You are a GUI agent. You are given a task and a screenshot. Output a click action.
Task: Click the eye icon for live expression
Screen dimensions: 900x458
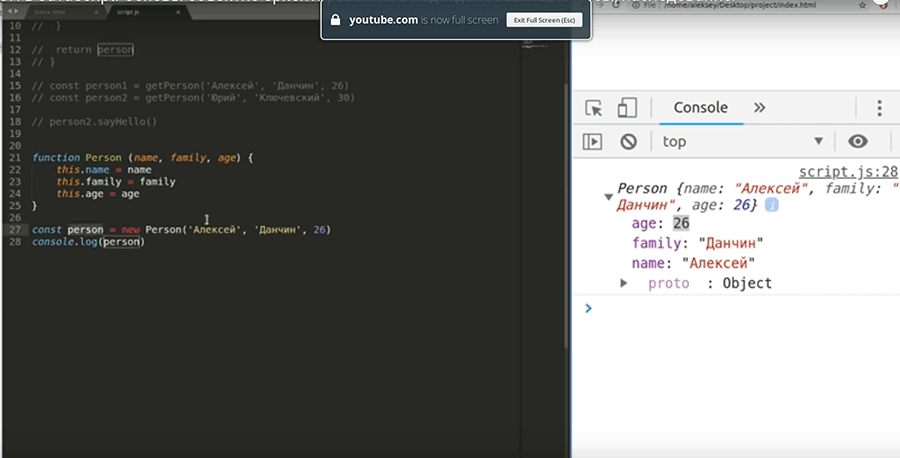858,141
